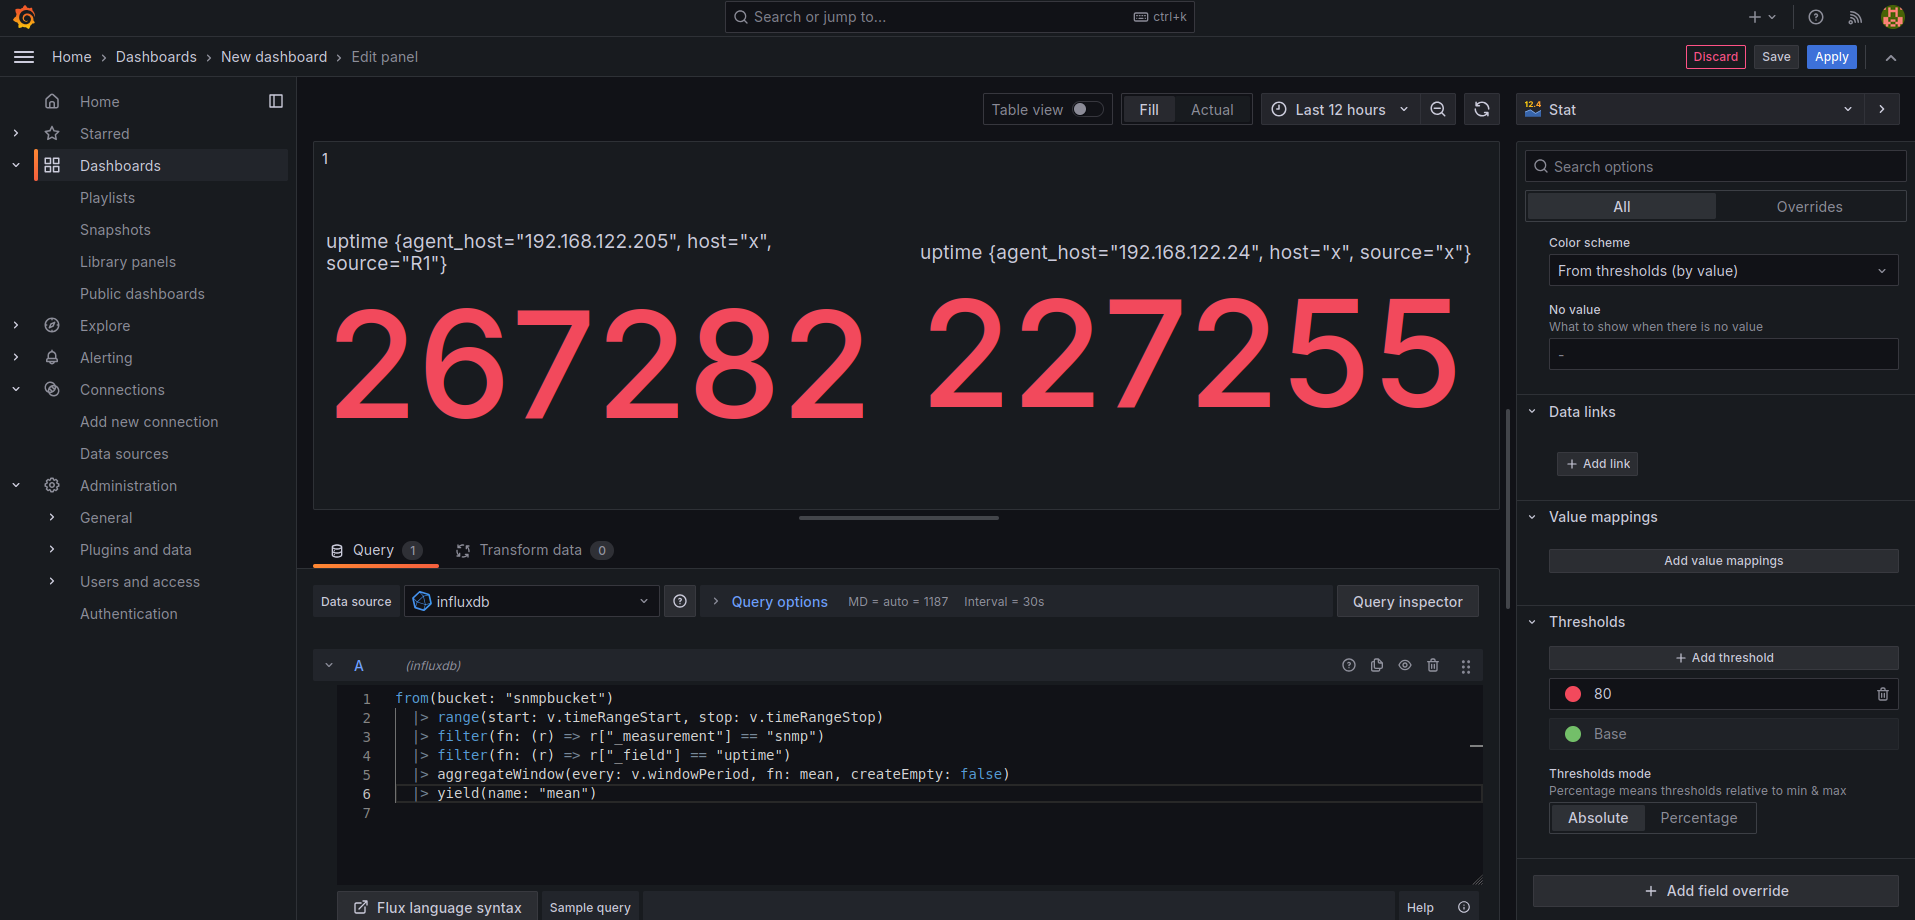Open the Query inspector

(x=1407, y=601)
